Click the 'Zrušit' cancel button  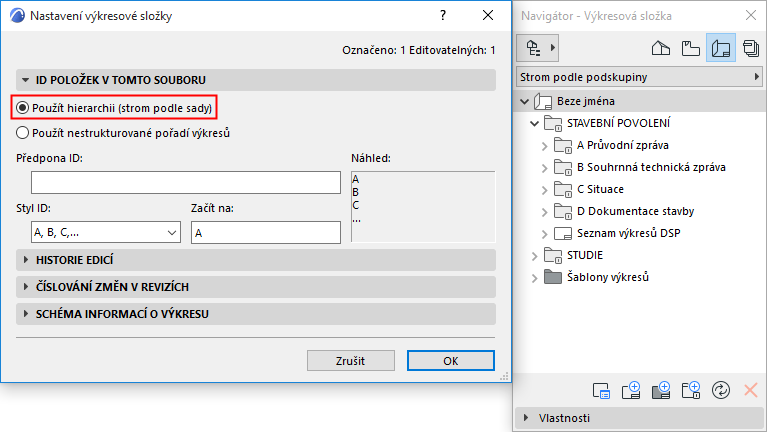click(350, 360)
